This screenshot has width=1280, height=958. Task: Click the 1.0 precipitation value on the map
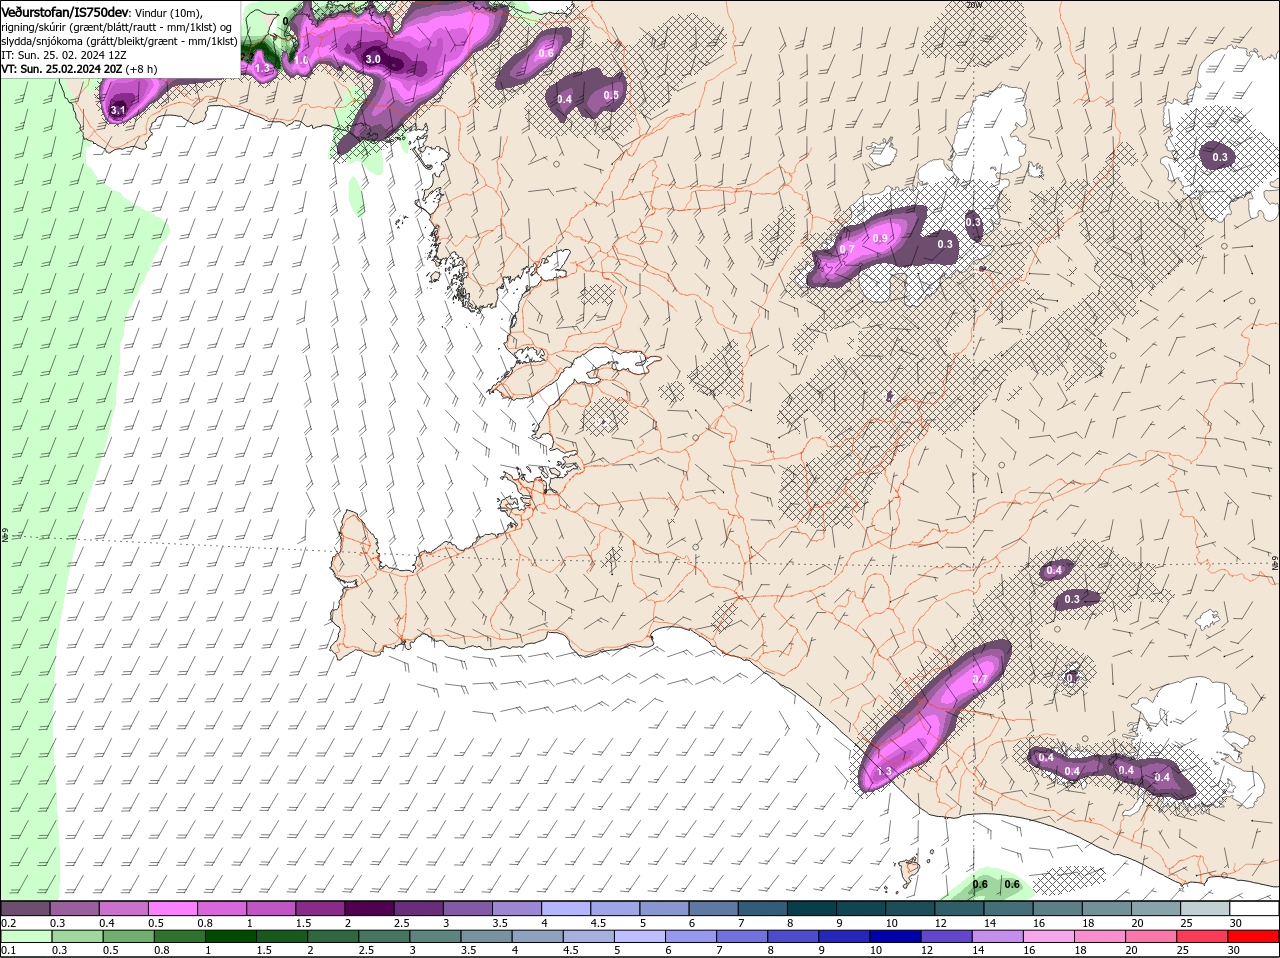[301, 60]
